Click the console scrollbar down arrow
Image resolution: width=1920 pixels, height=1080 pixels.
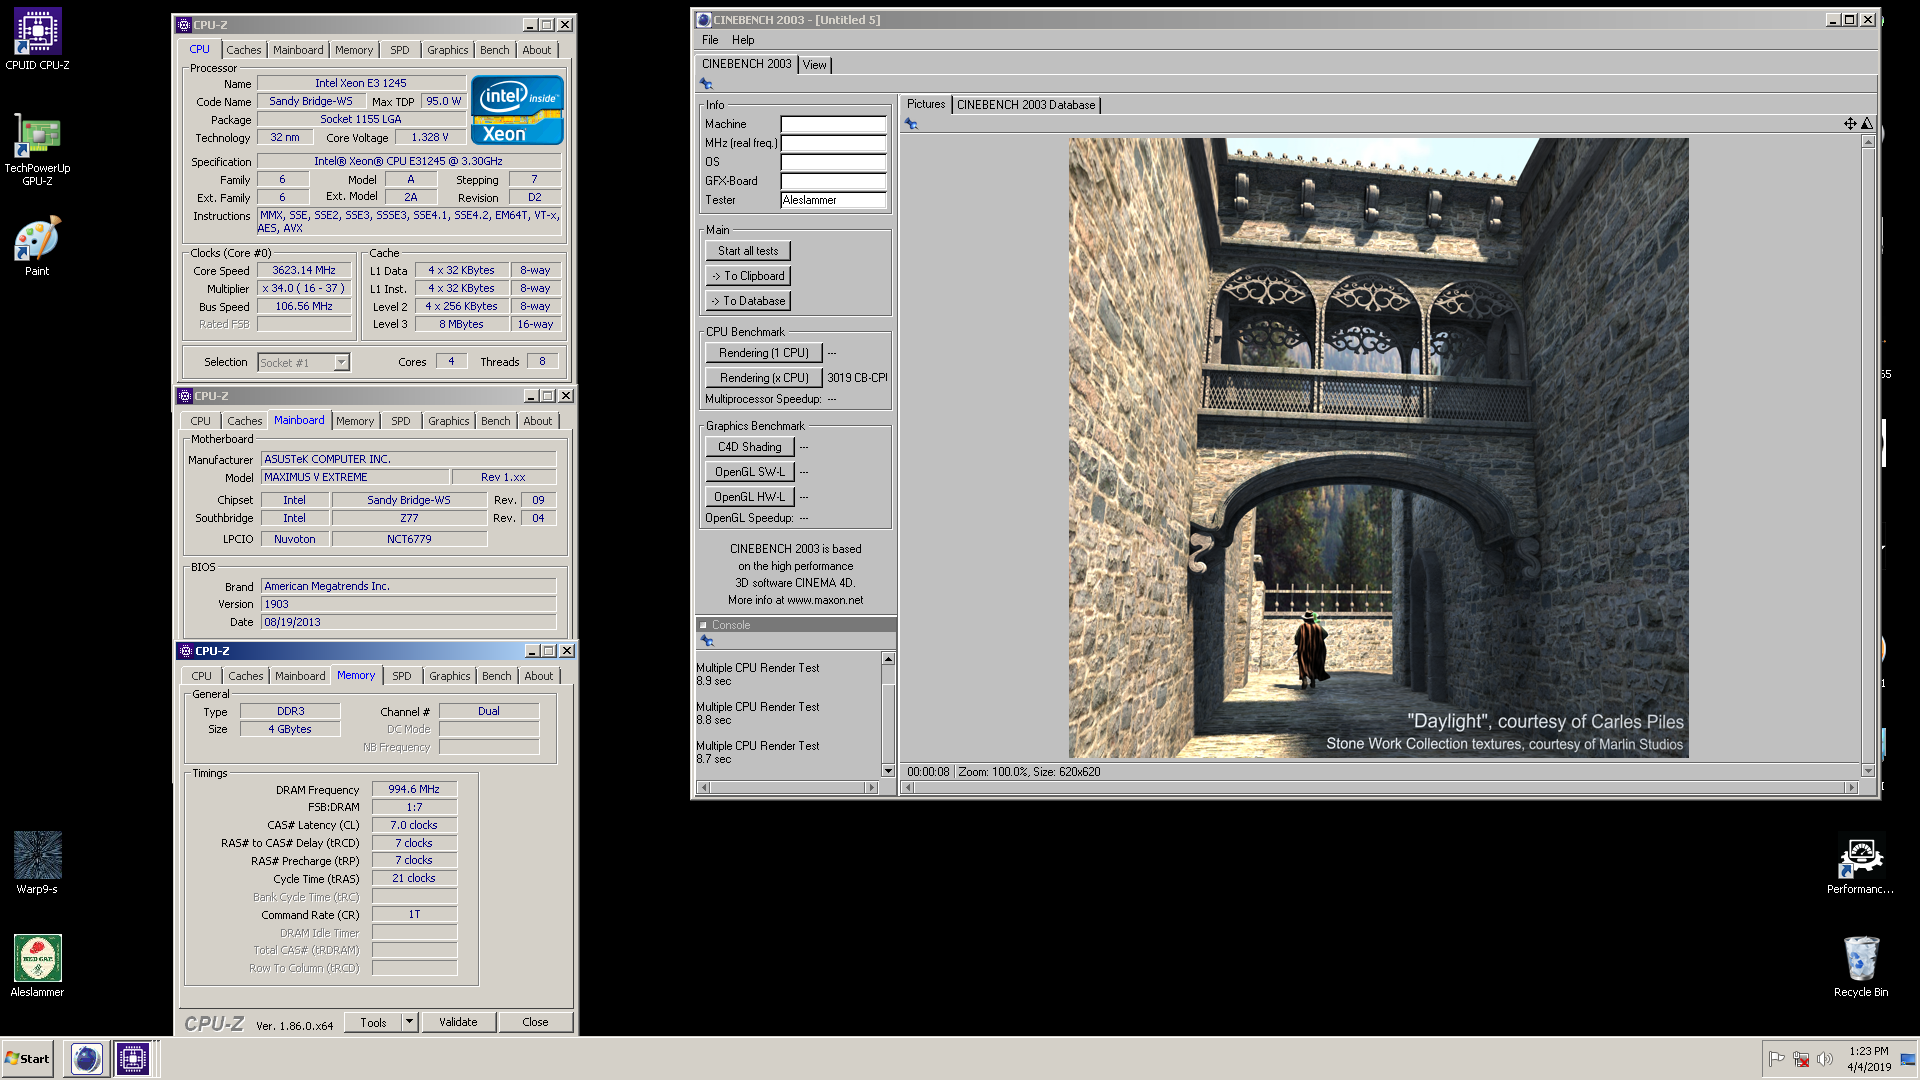tap(888, 771)
